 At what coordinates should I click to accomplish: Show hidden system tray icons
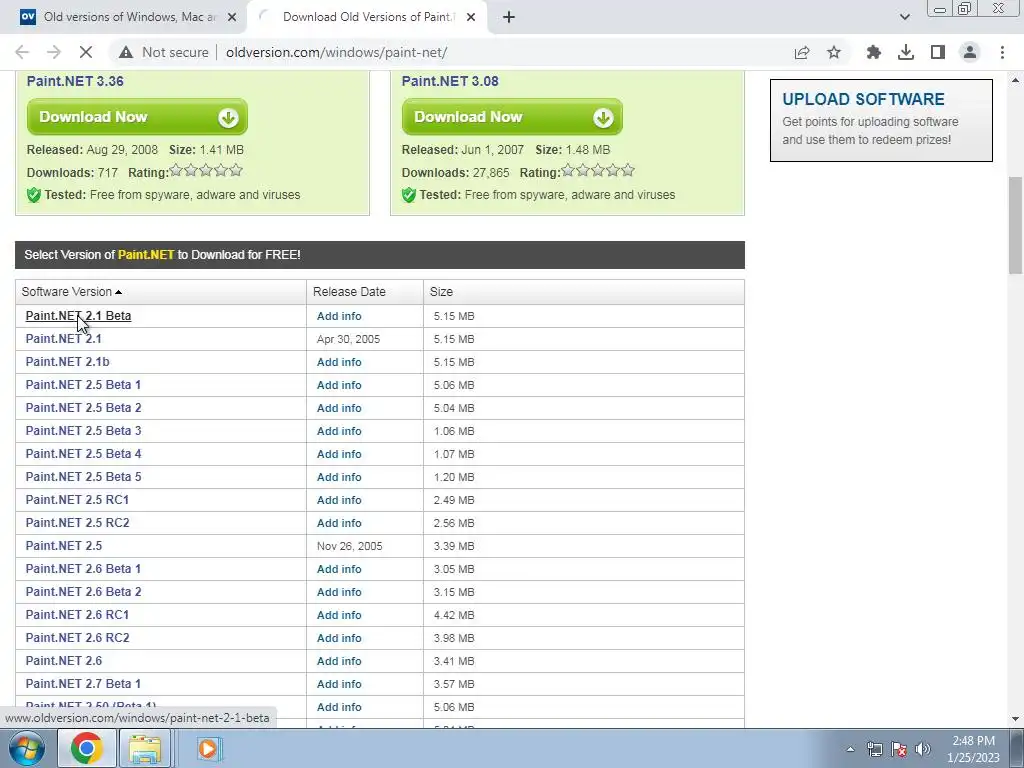[x=850, y=749]
